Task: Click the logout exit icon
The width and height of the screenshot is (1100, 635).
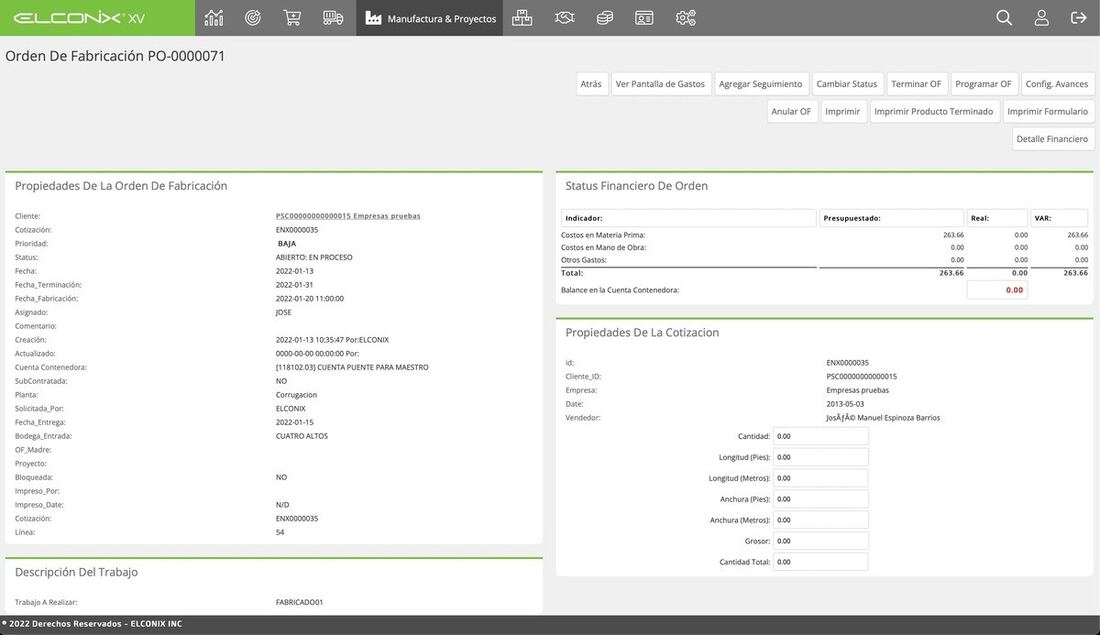Action: 1078,18
